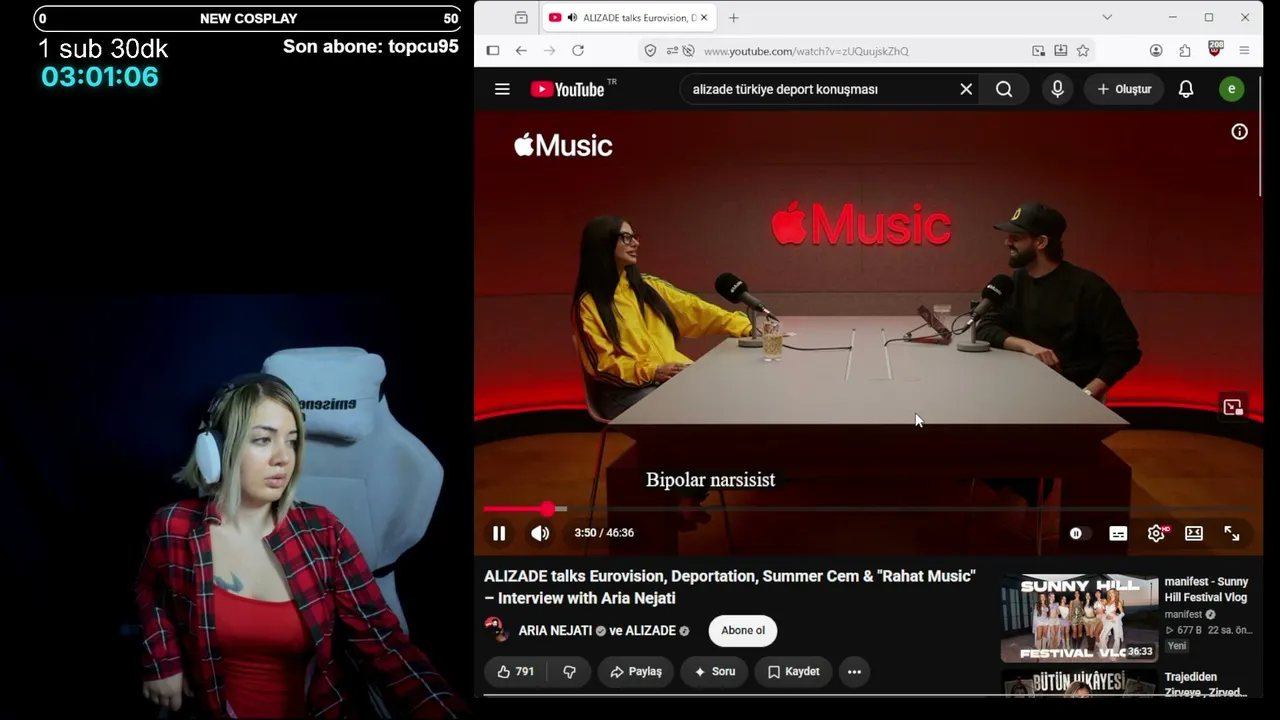Toggle the browser sidebar panel
This screenshot has height=720, width=1280.
pos(493,51)
